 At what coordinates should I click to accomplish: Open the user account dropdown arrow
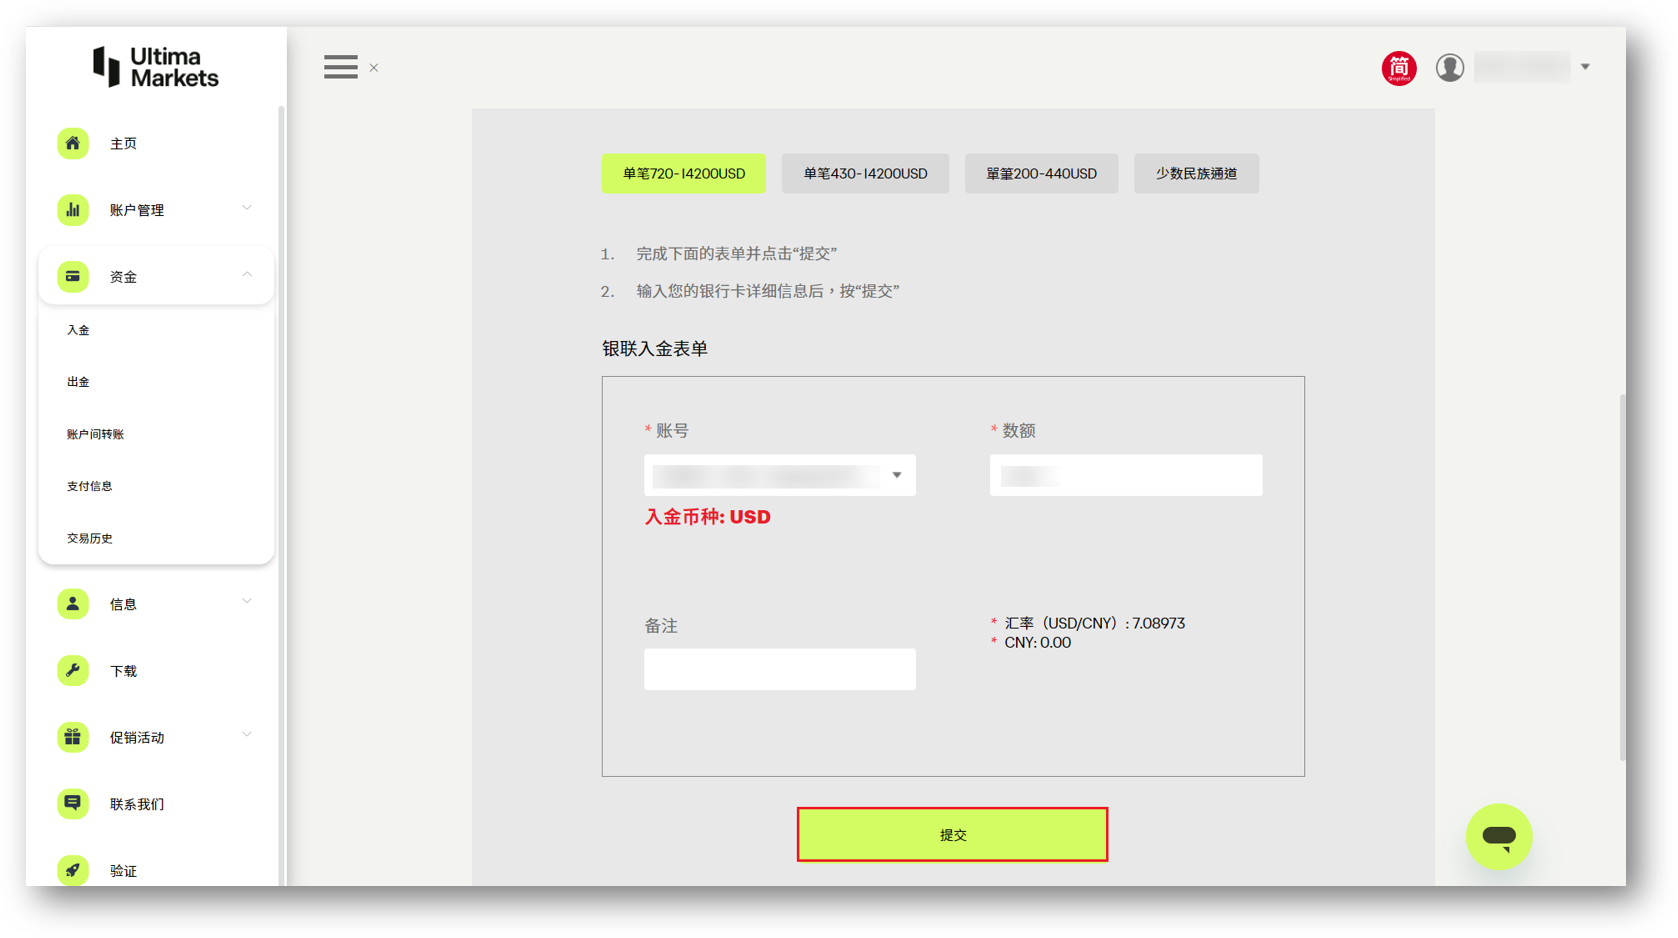coord(1585,67)
